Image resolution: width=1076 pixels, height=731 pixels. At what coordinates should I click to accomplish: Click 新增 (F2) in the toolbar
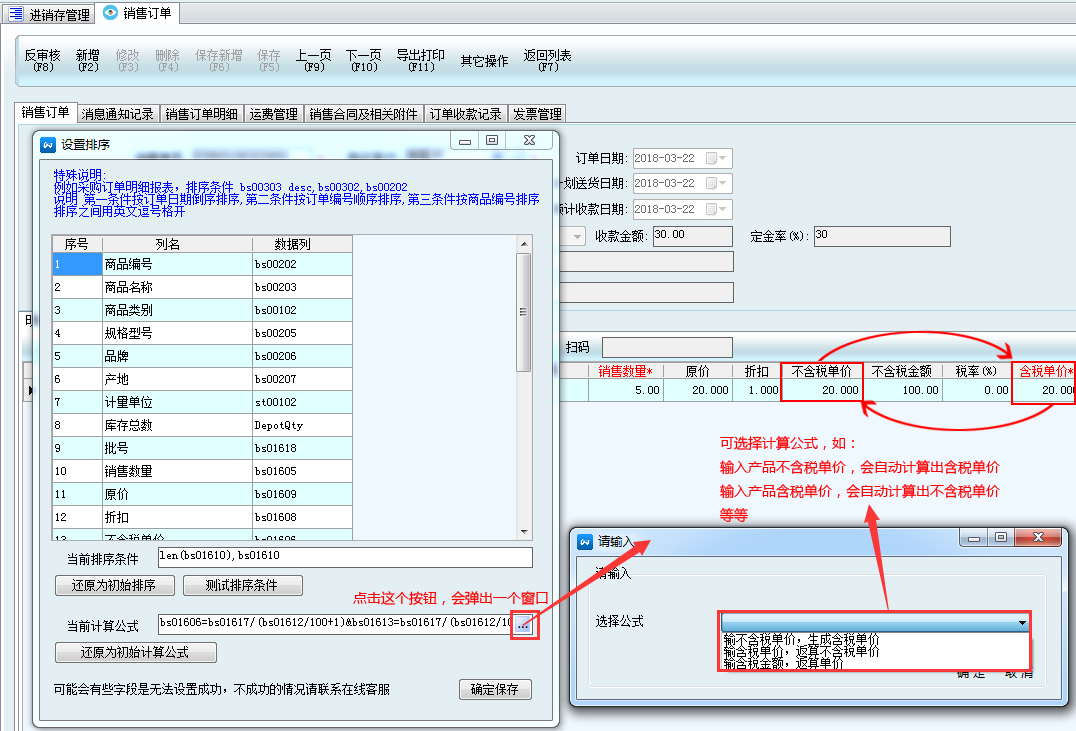88,61
